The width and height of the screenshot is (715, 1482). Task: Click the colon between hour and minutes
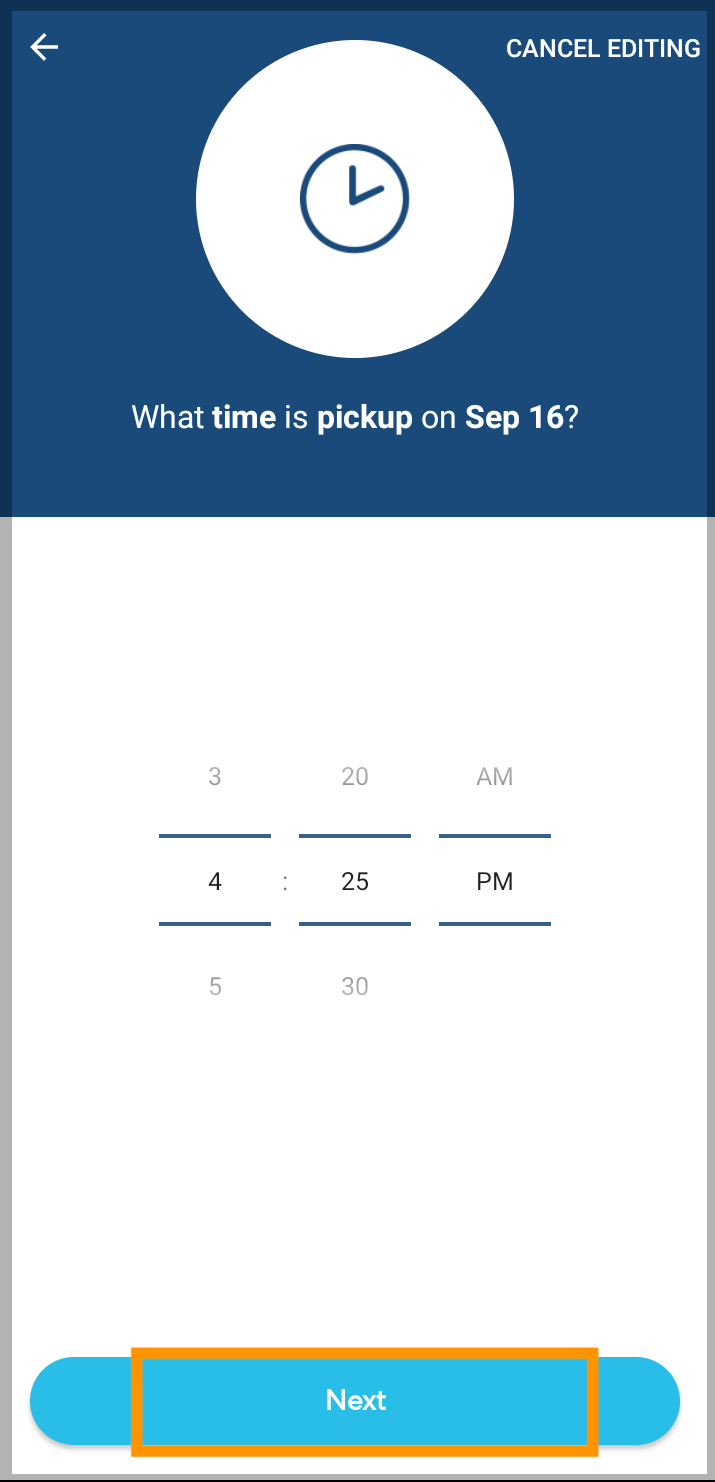[285, 882]
